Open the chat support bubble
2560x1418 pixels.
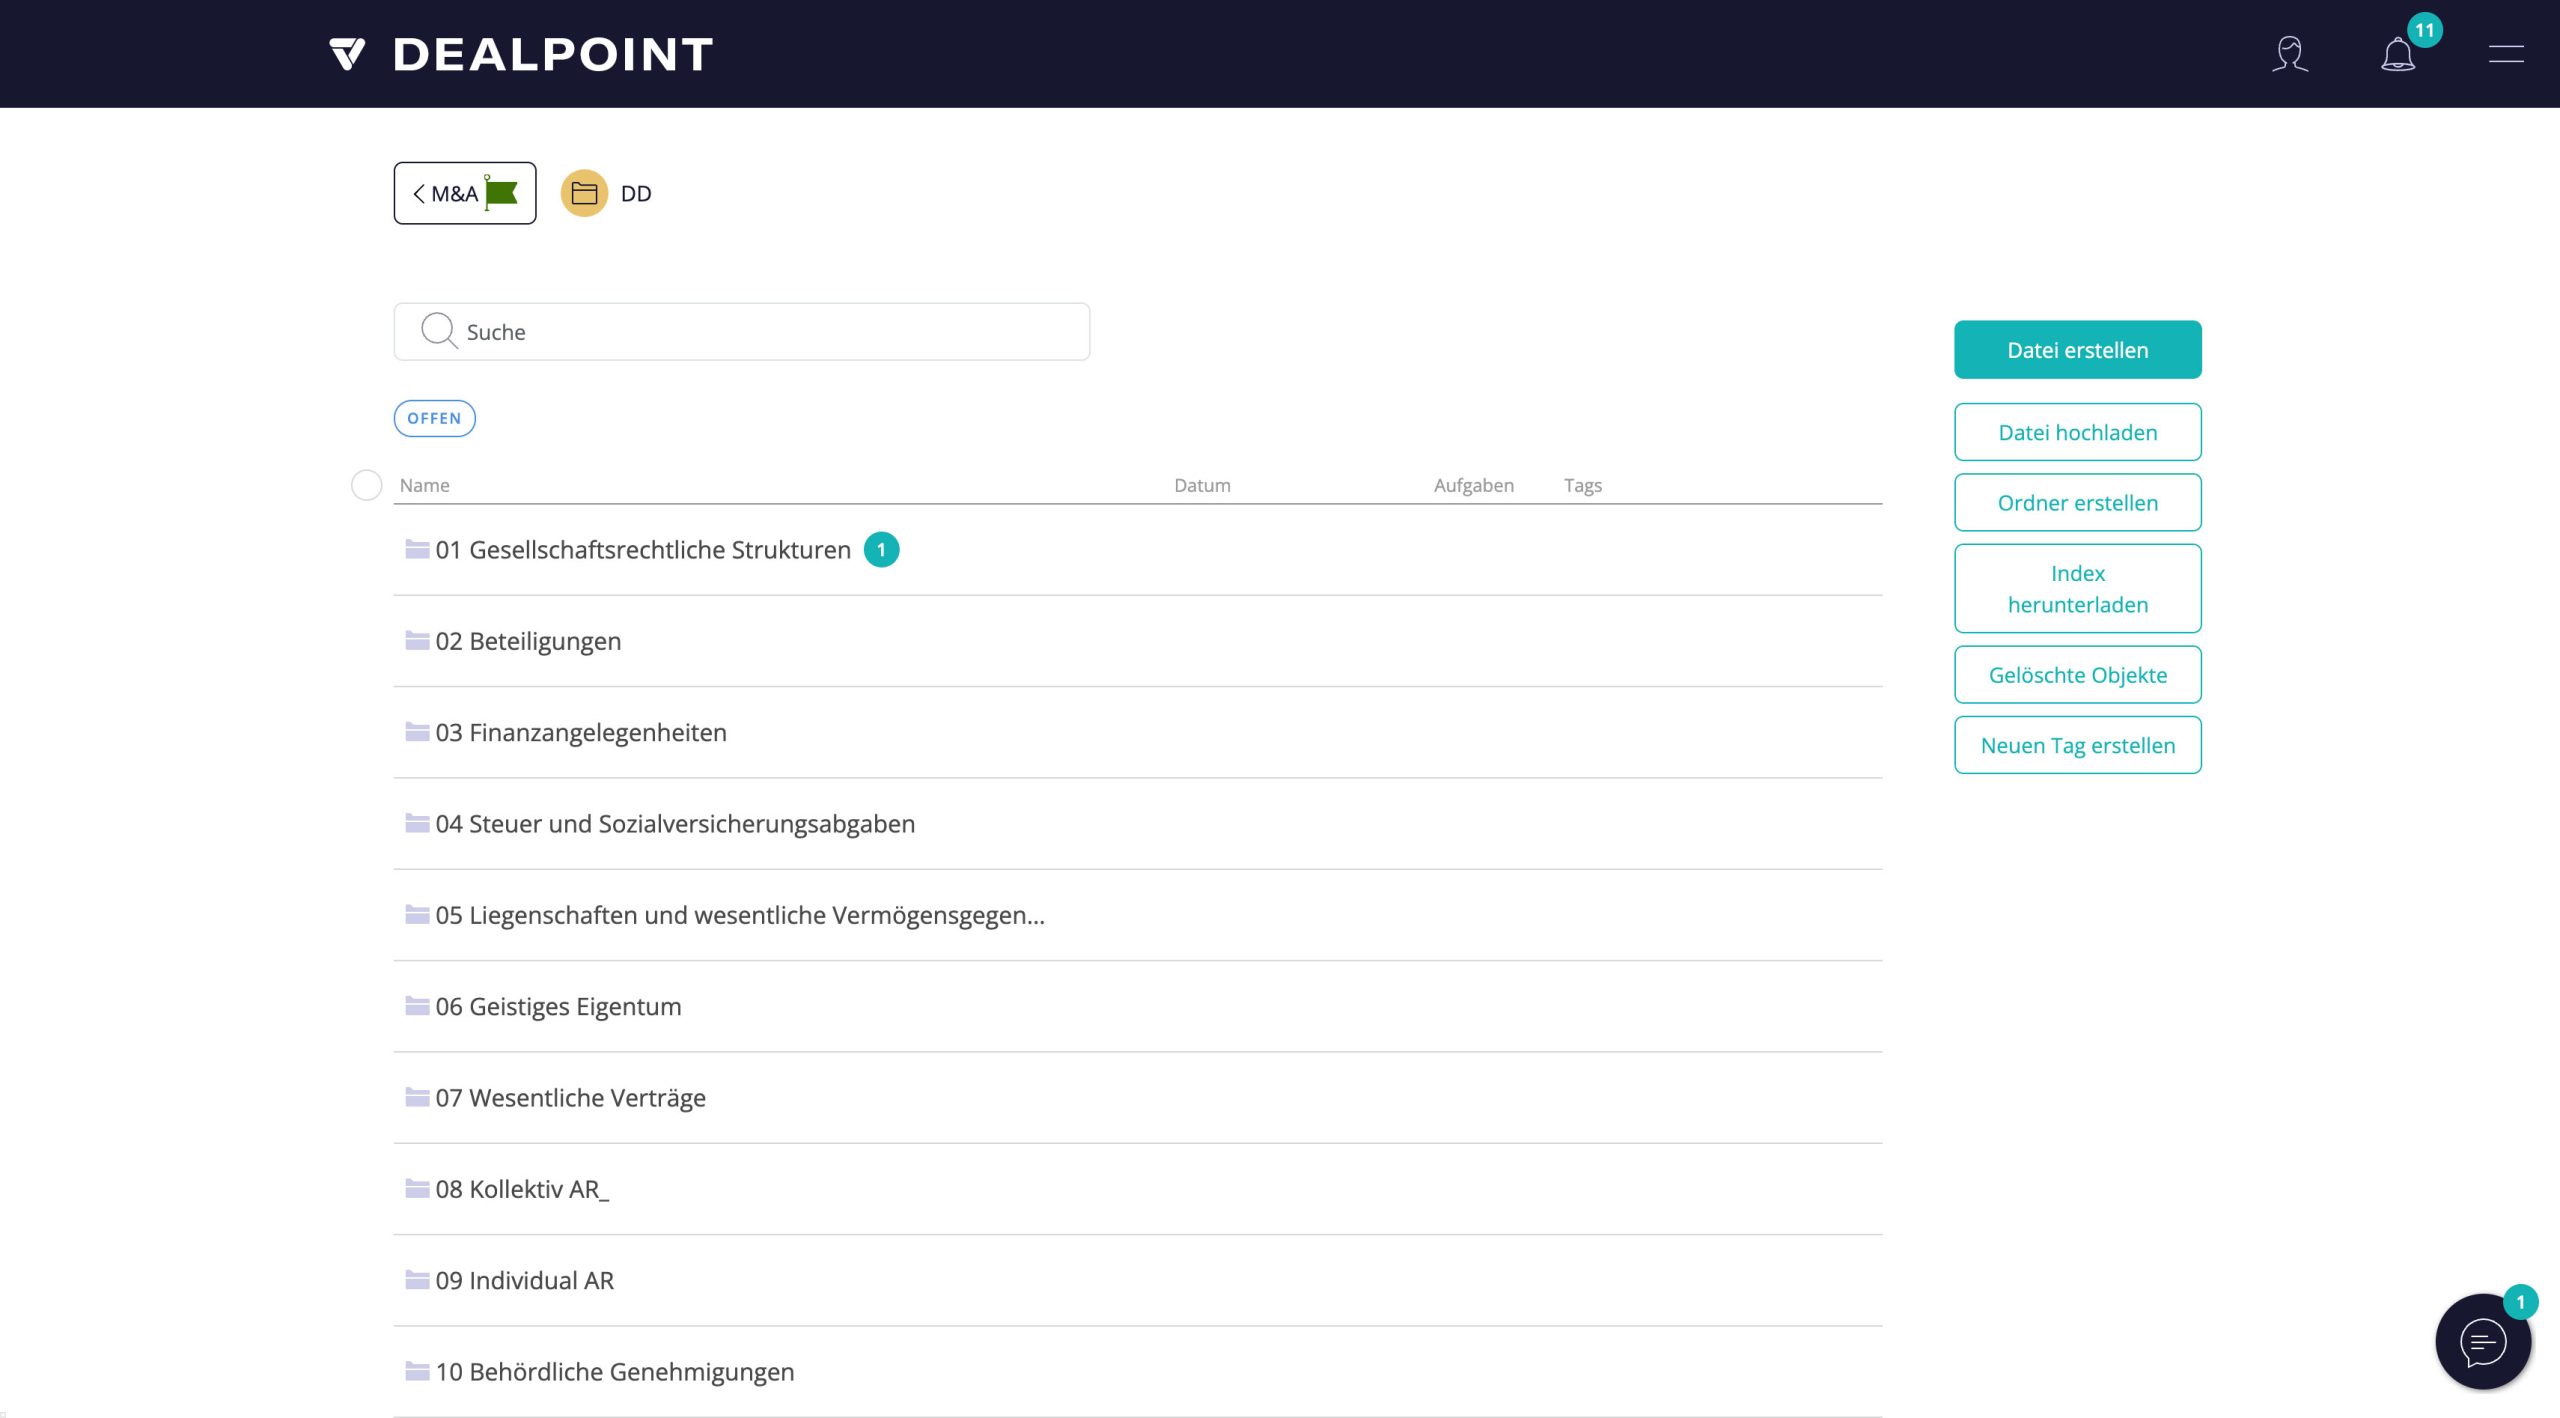point(2483,1342)
